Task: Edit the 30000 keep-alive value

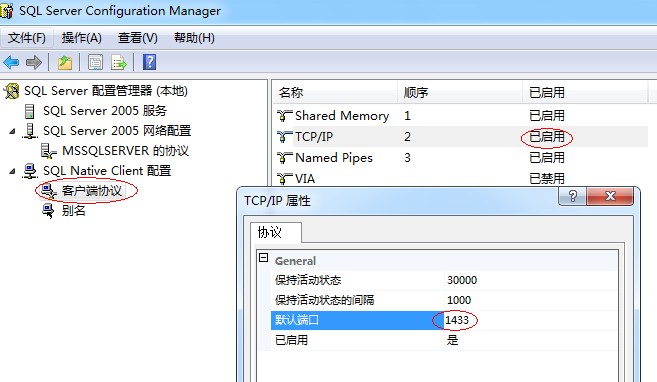Action: click(x=462, y=280)
